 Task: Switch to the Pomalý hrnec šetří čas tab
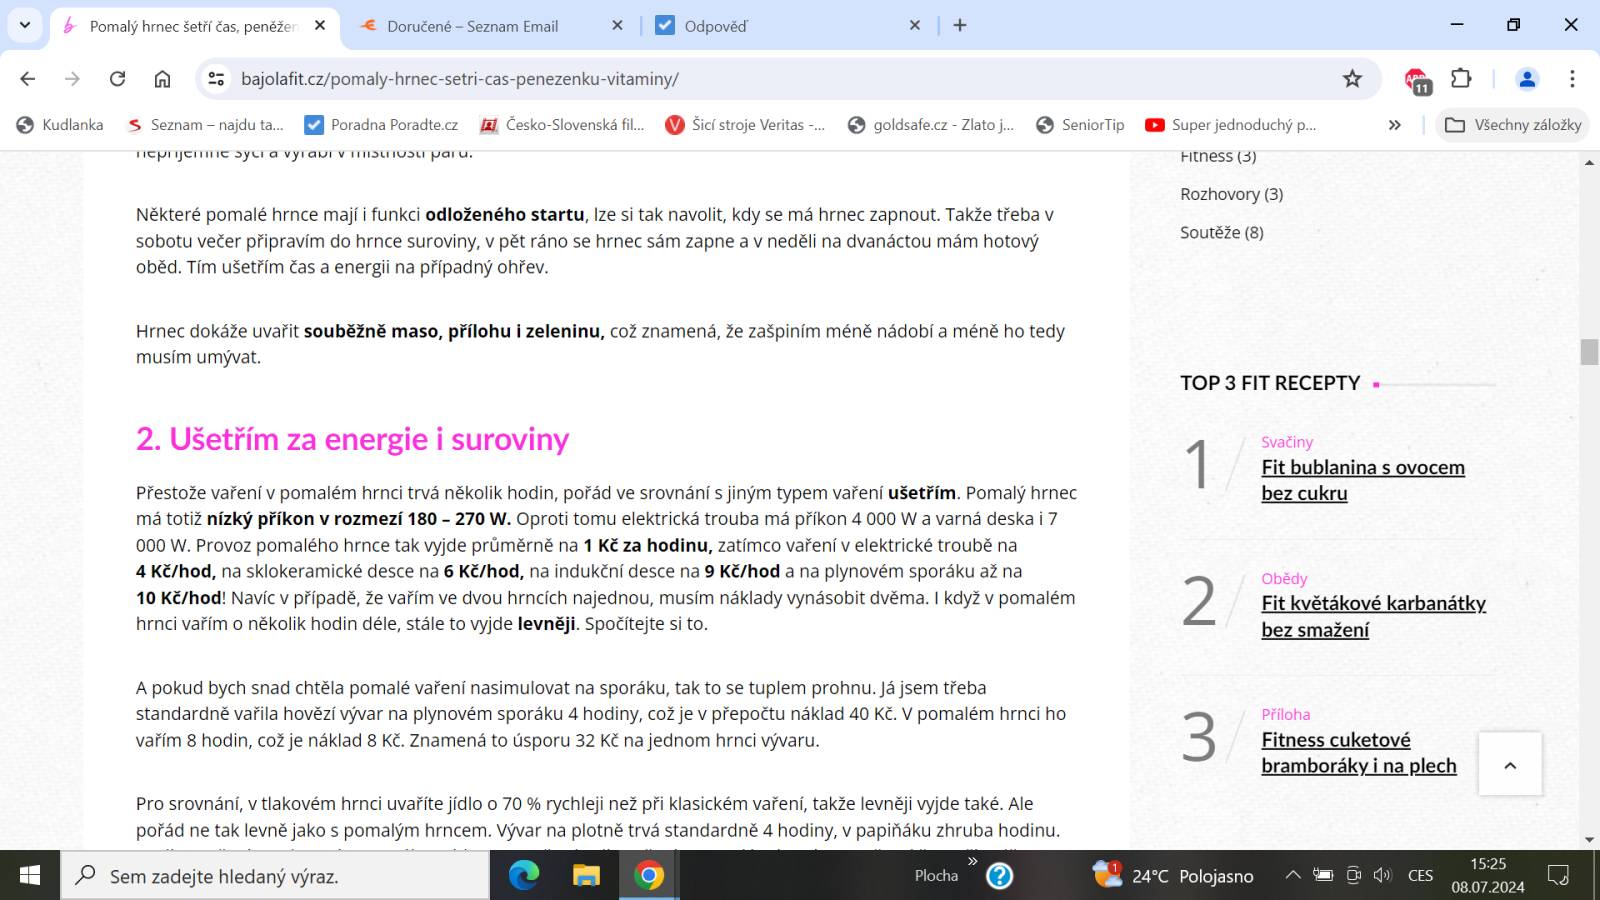(x=193, y=26)
